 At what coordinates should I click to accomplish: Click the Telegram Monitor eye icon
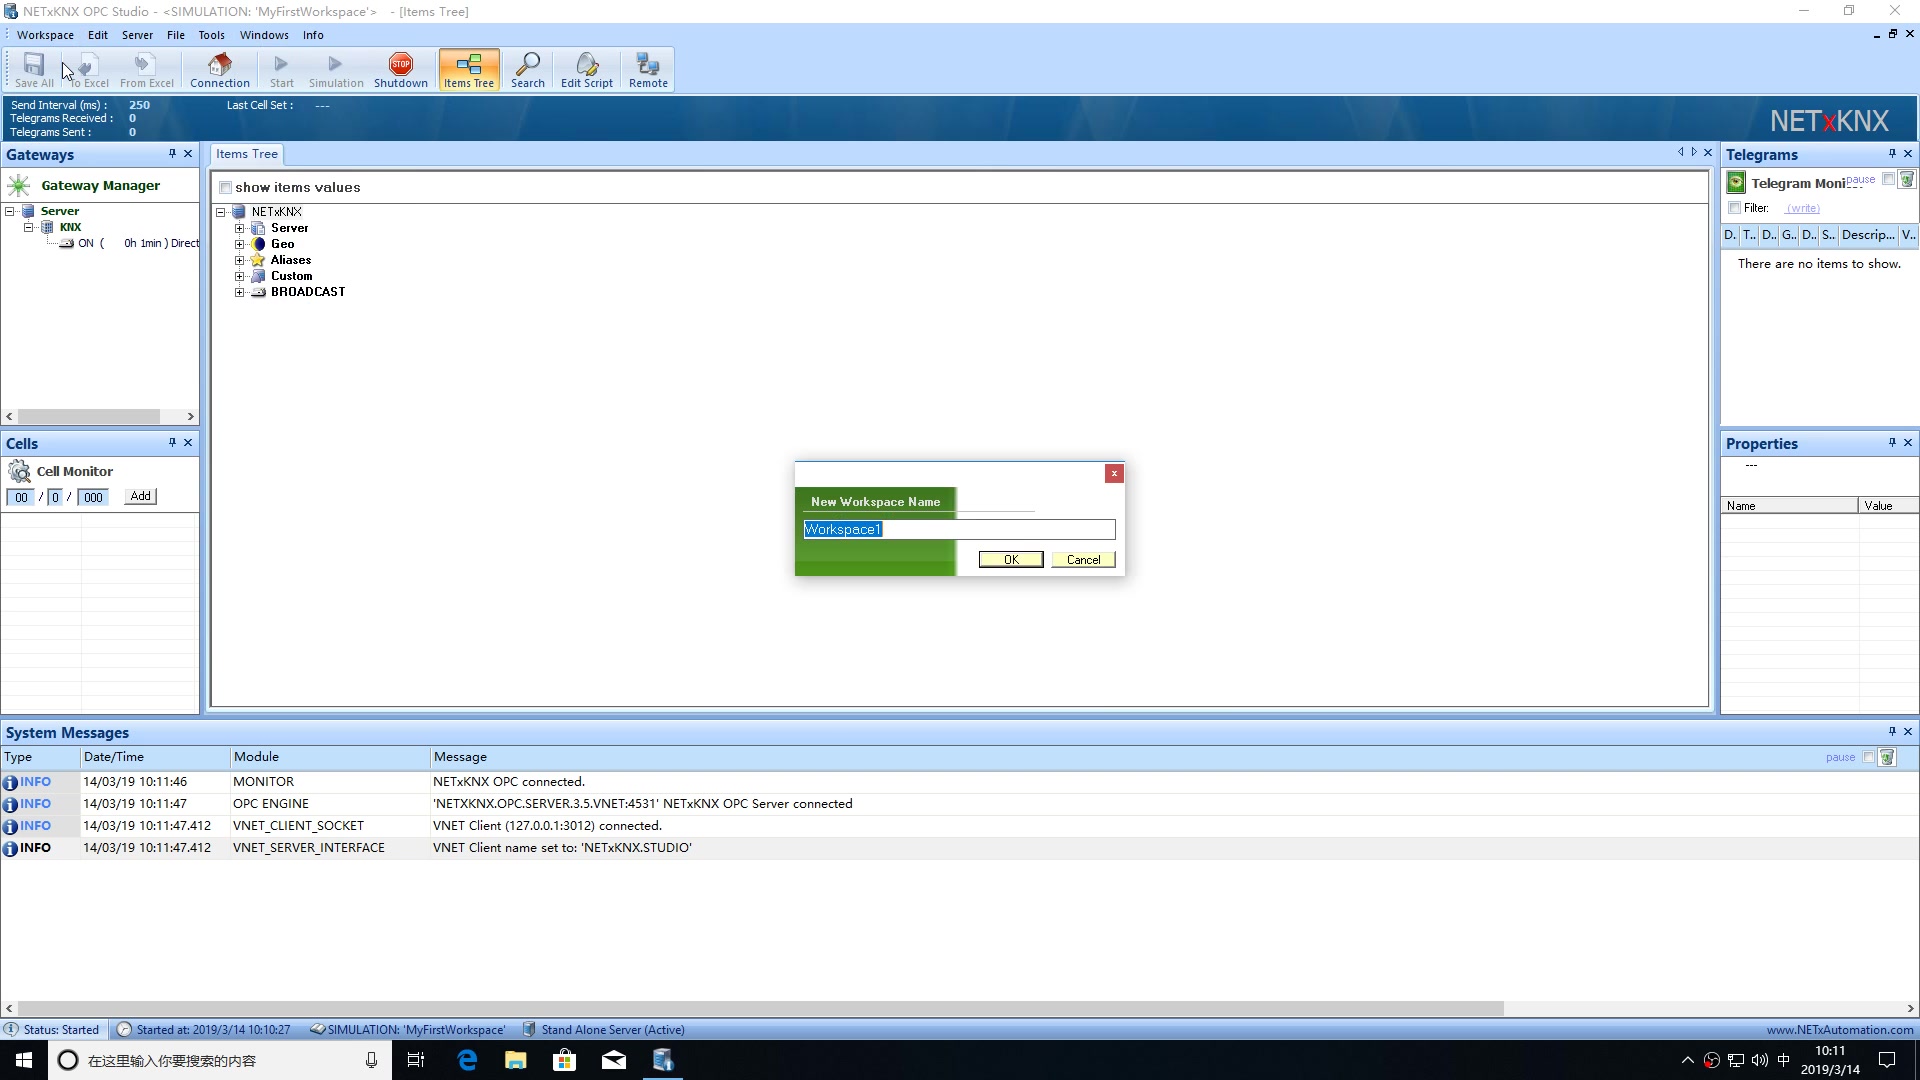pyautogui.click(x=1736, y=182)
